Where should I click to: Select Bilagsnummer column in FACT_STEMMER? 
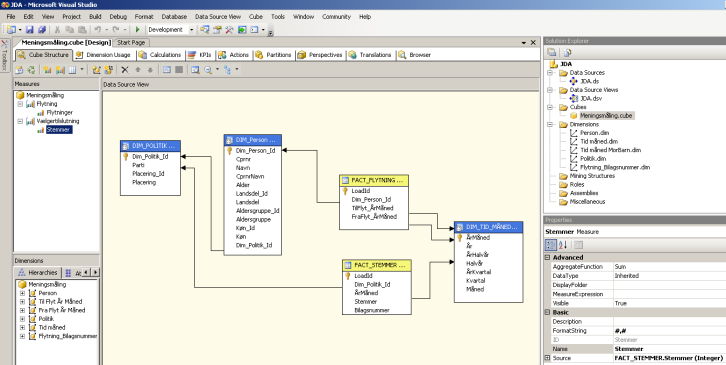pos(372,310)
